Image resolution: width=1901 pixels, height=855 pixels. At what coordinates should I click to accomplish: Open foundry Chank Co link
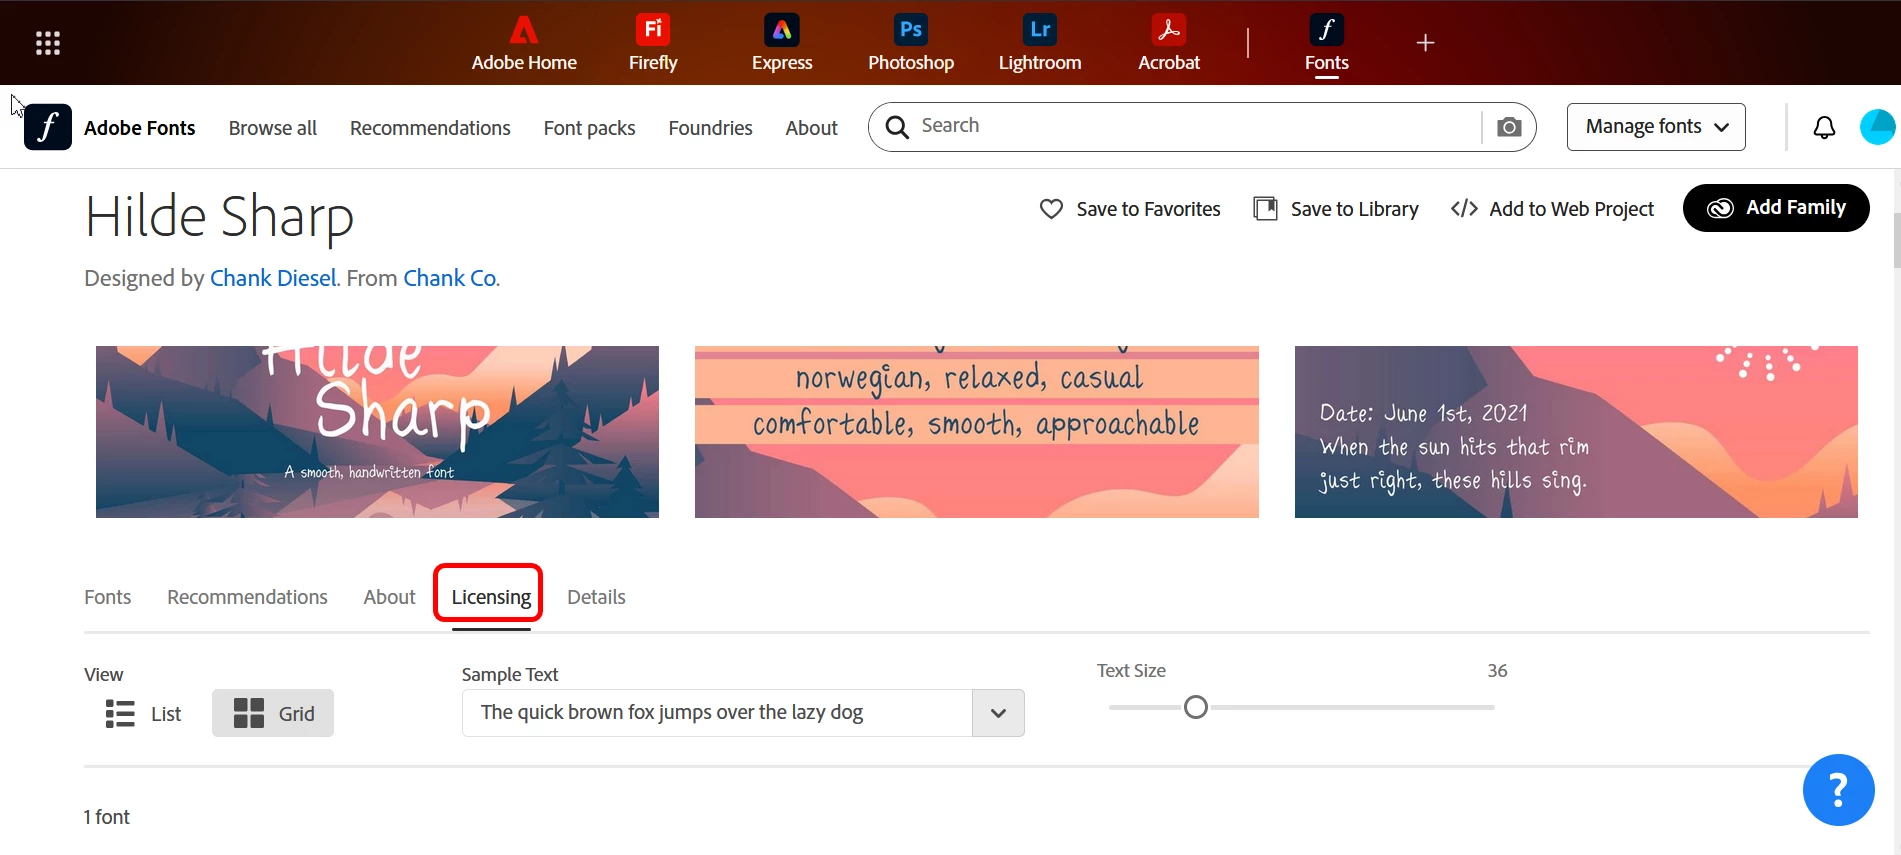point(450,278)
